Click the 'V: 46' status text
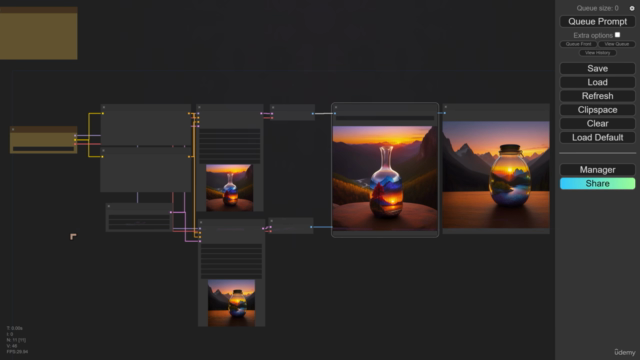Viewport: 640px width, 360px height. coord(12,346)
